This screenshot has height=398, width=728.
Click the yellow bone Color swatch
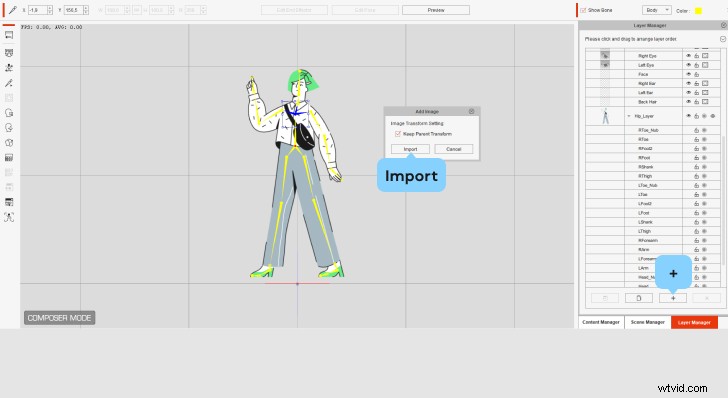click(698, 10)
